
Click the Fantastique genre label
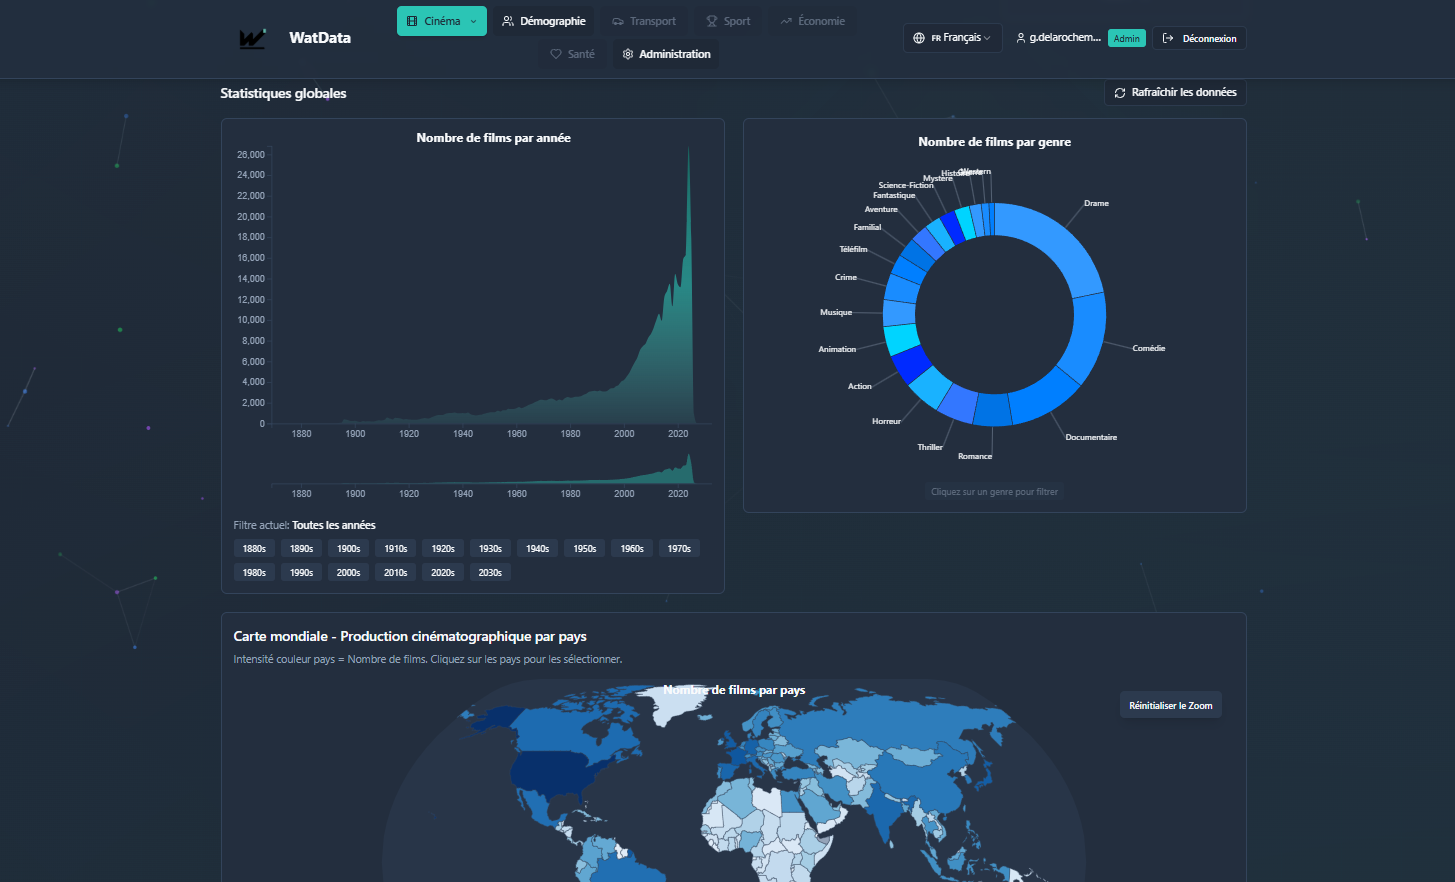[x=894, y=195]
